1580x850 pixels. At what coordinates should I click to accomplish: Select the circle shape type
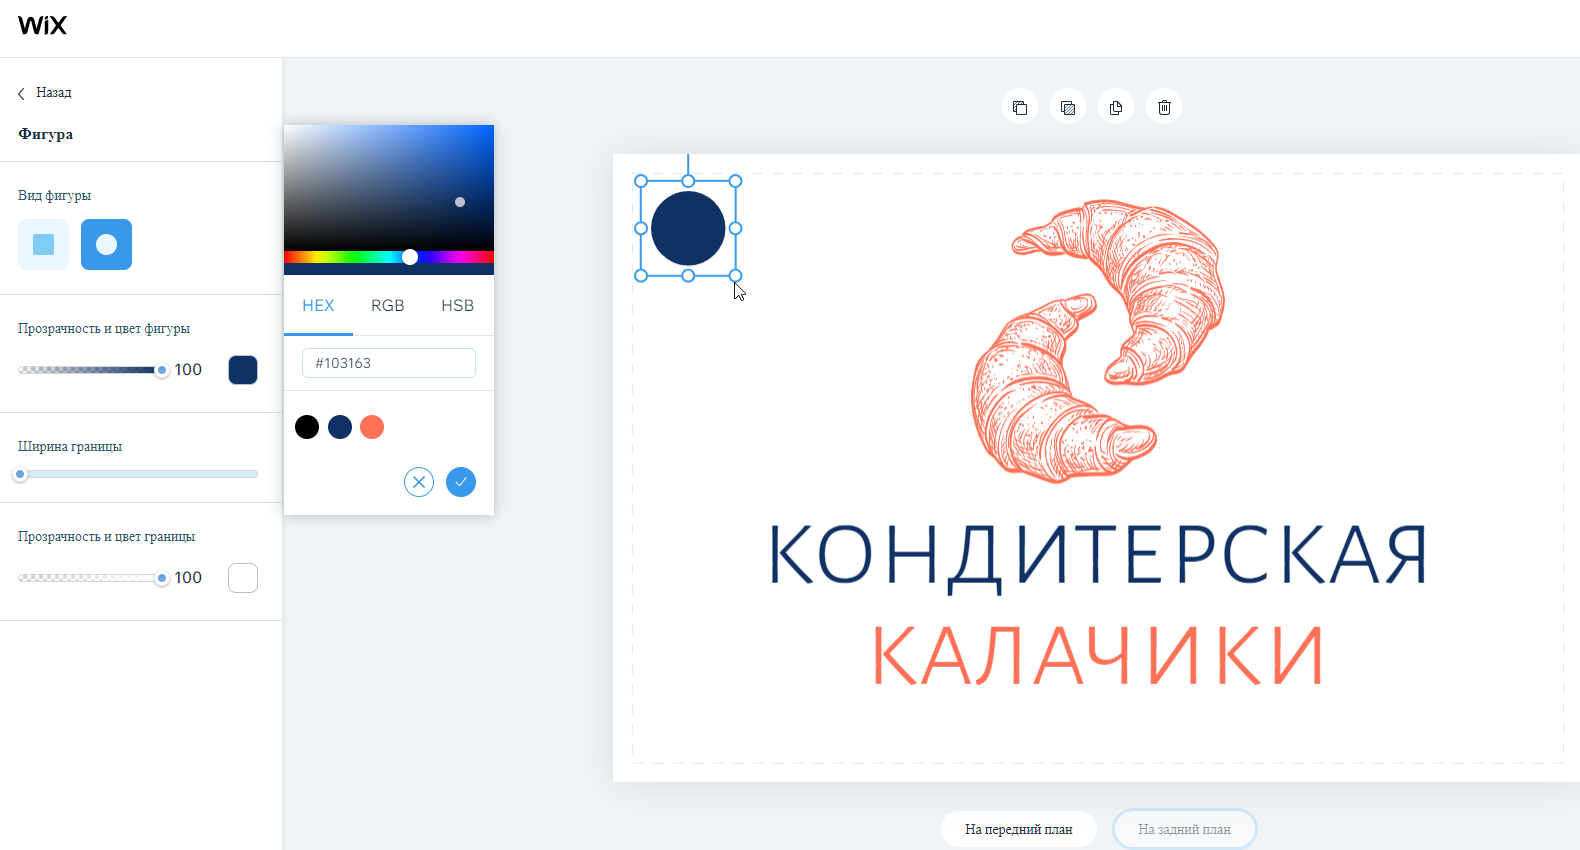[x=106, y=244]
